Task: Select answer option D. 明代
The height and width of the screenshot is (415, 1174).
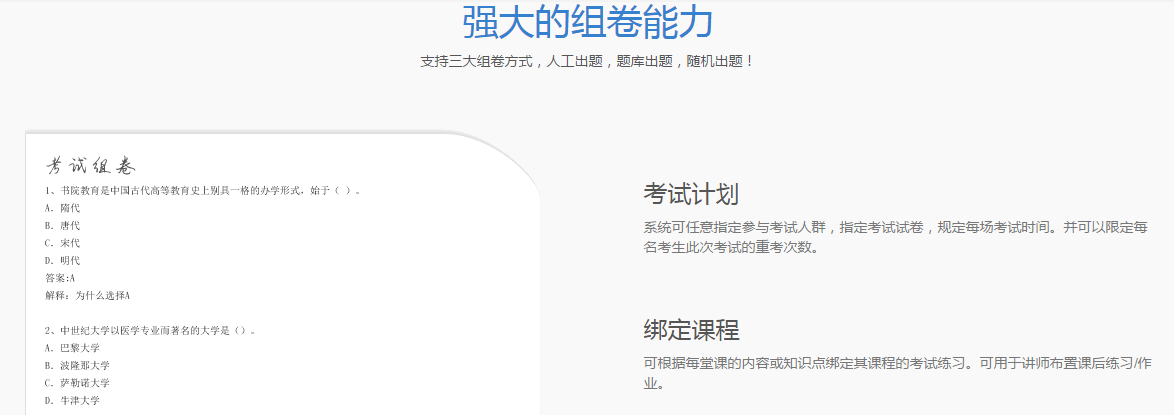Action: click(x=62, y=261)
